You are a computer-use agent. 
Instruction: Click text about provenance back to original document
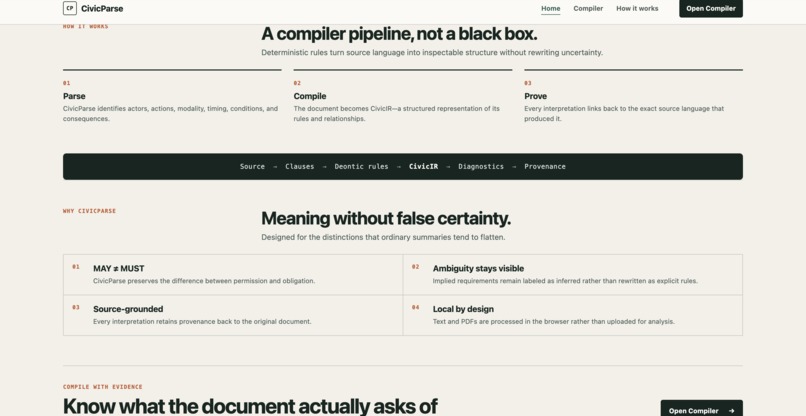pos(202,321)
